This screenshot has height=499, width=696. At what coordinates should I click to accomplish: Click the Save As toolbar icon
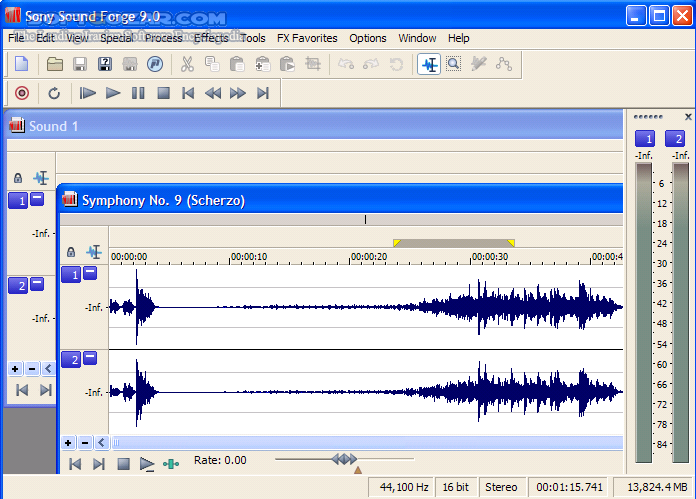105,64
